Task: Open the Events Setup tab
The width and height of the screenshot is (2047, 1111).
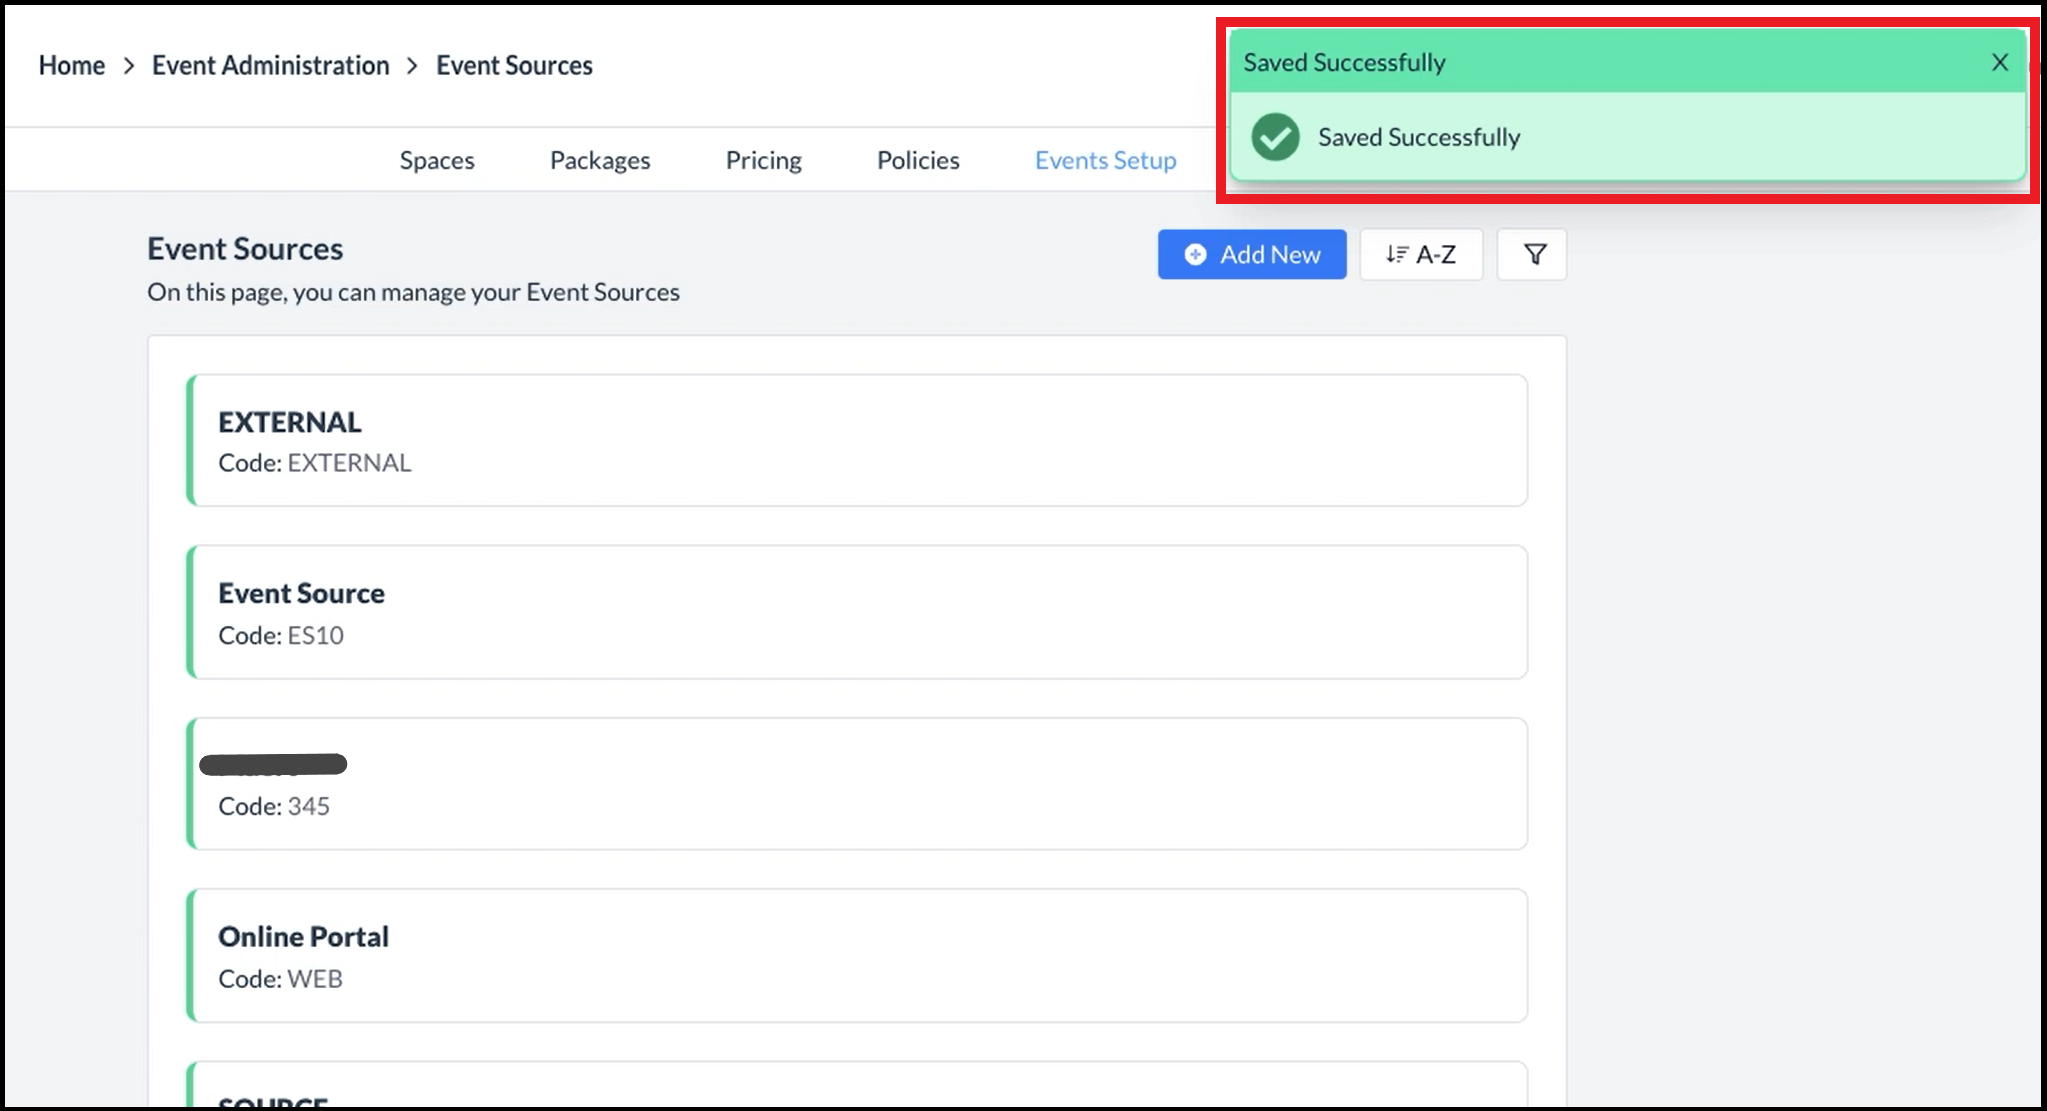Action: click(1105, 161)
